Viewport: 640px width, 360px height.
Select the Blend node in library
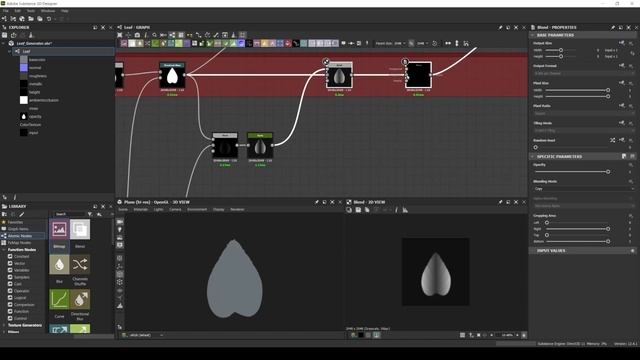click(80, 229)
